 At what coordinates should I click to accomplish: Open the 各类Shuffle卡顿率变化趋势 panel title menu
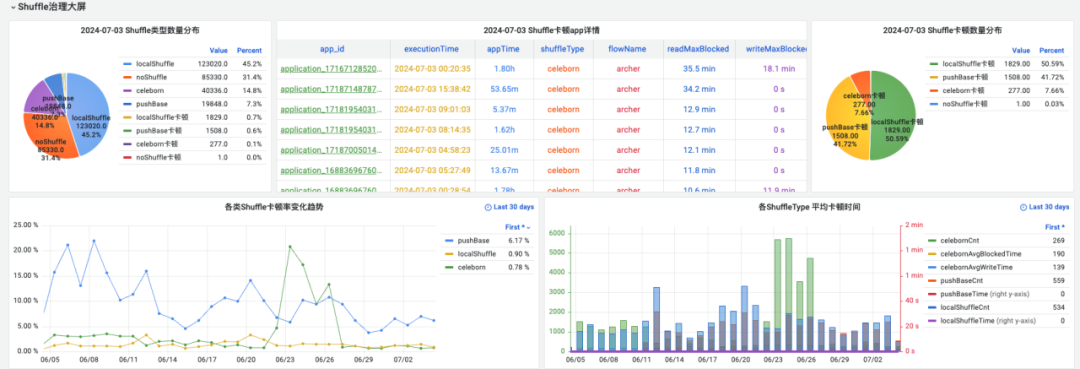click(273, 207)
